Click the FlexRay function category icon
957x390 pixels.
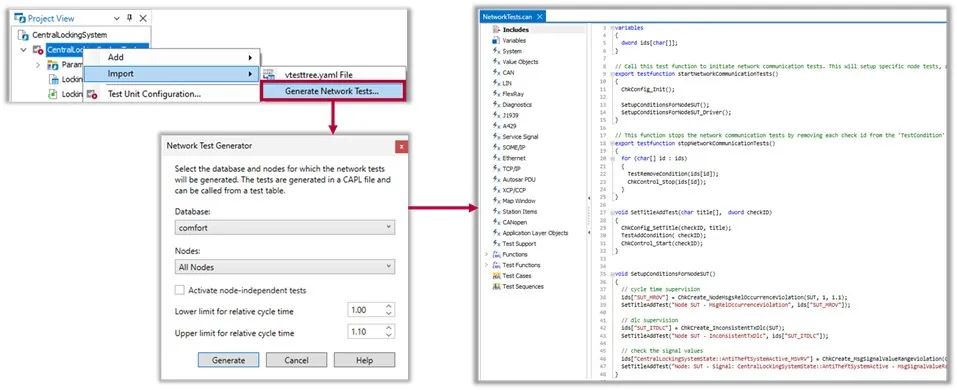point(496,94)
